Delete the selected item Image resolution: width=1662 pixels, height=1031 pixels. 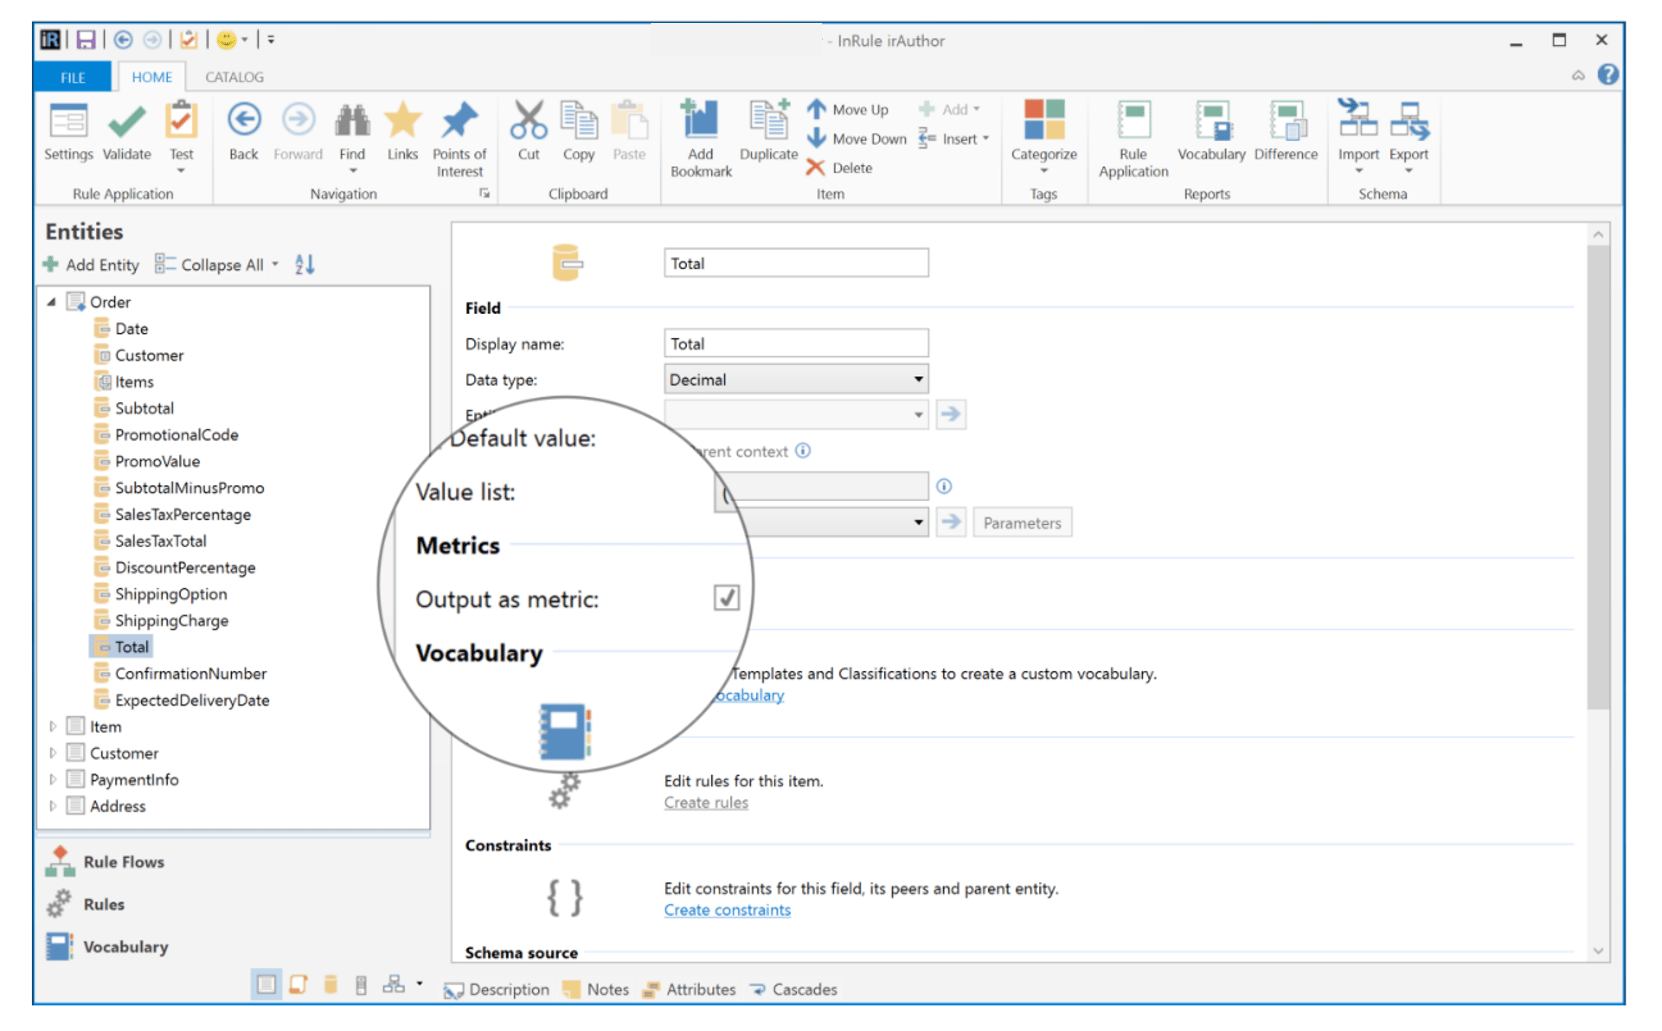coord(840,167)
